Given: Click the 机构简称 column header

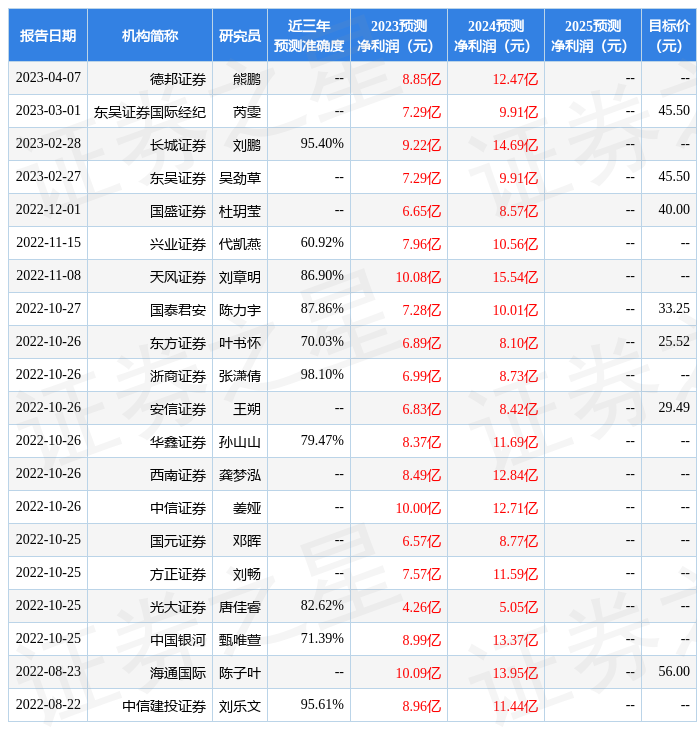Looking at the screenshot, I should click(150, 35).
